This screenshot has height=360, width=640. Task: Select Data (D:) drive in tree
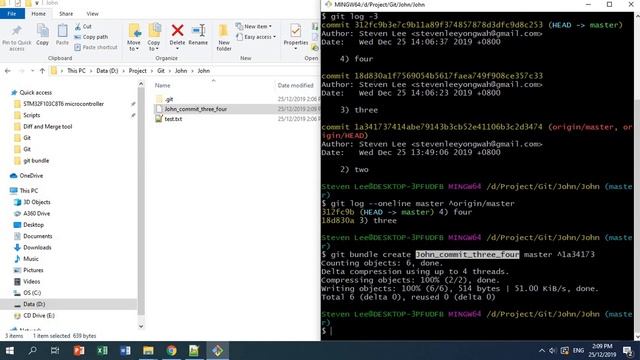coord(34,304)
